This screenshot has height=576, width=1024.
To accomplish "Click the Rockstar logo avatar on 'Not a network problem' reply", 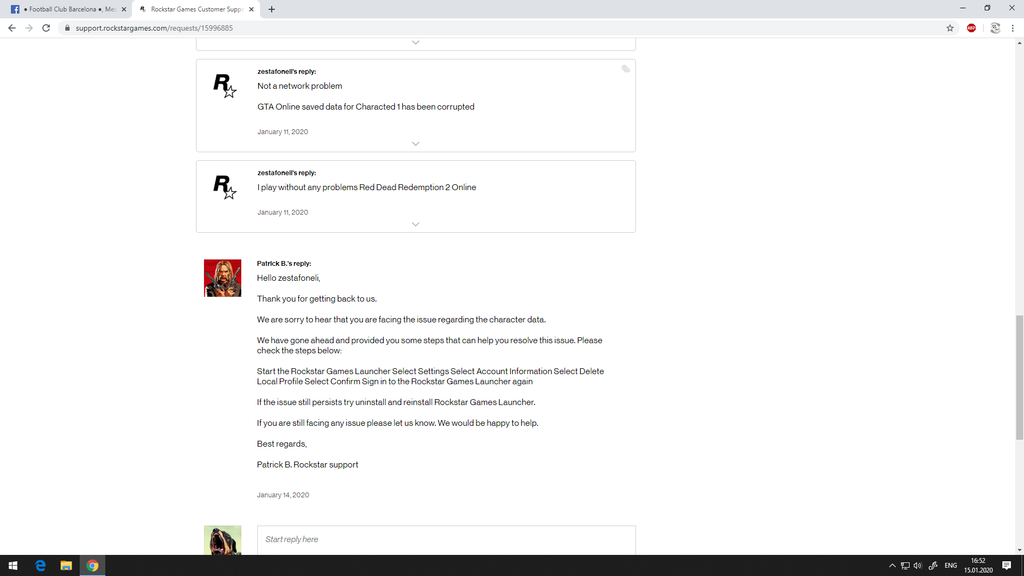I will (x=224, y=86).
